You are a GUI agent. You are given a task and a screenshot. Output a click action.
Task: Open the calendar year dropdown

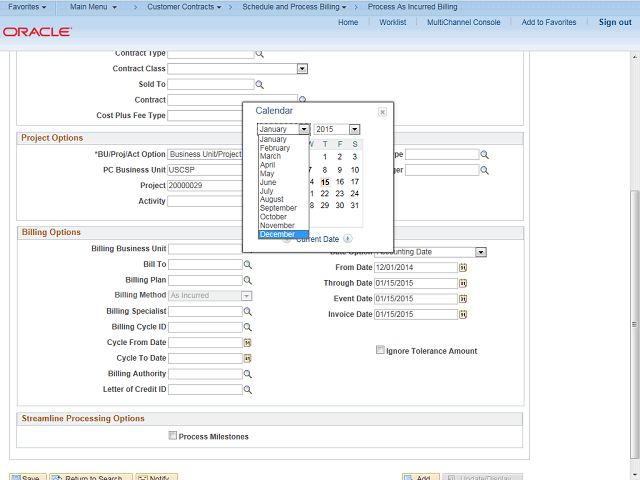pos(353,129)
